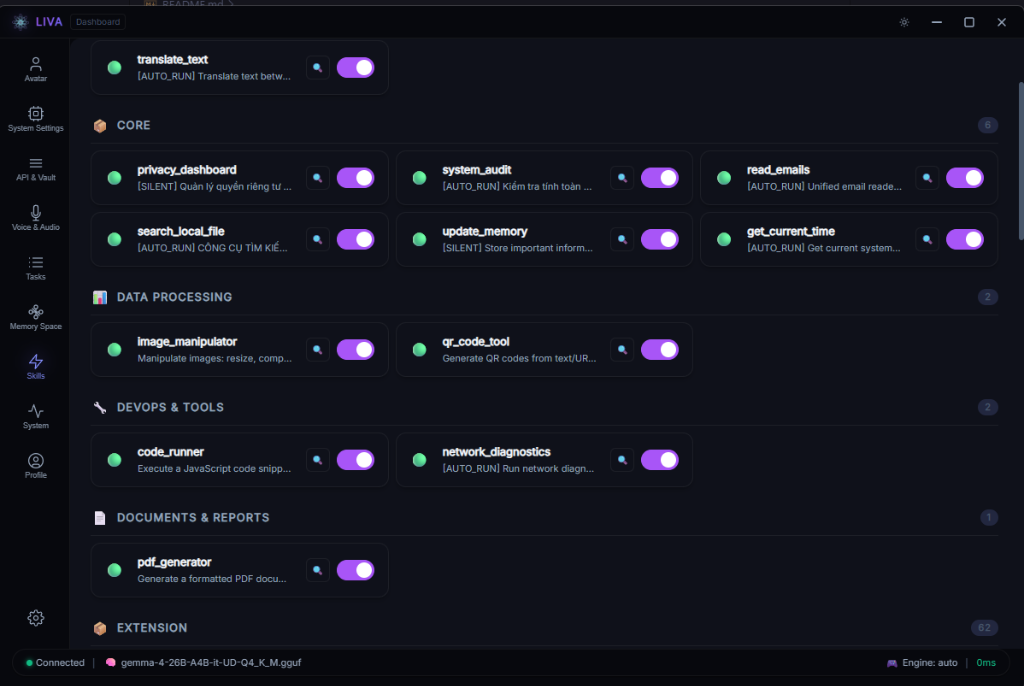This screenshot has height=686, width=1024.
Task: Inspect get_current_time via magnifier icon
Action: click(x=927, y=239)
